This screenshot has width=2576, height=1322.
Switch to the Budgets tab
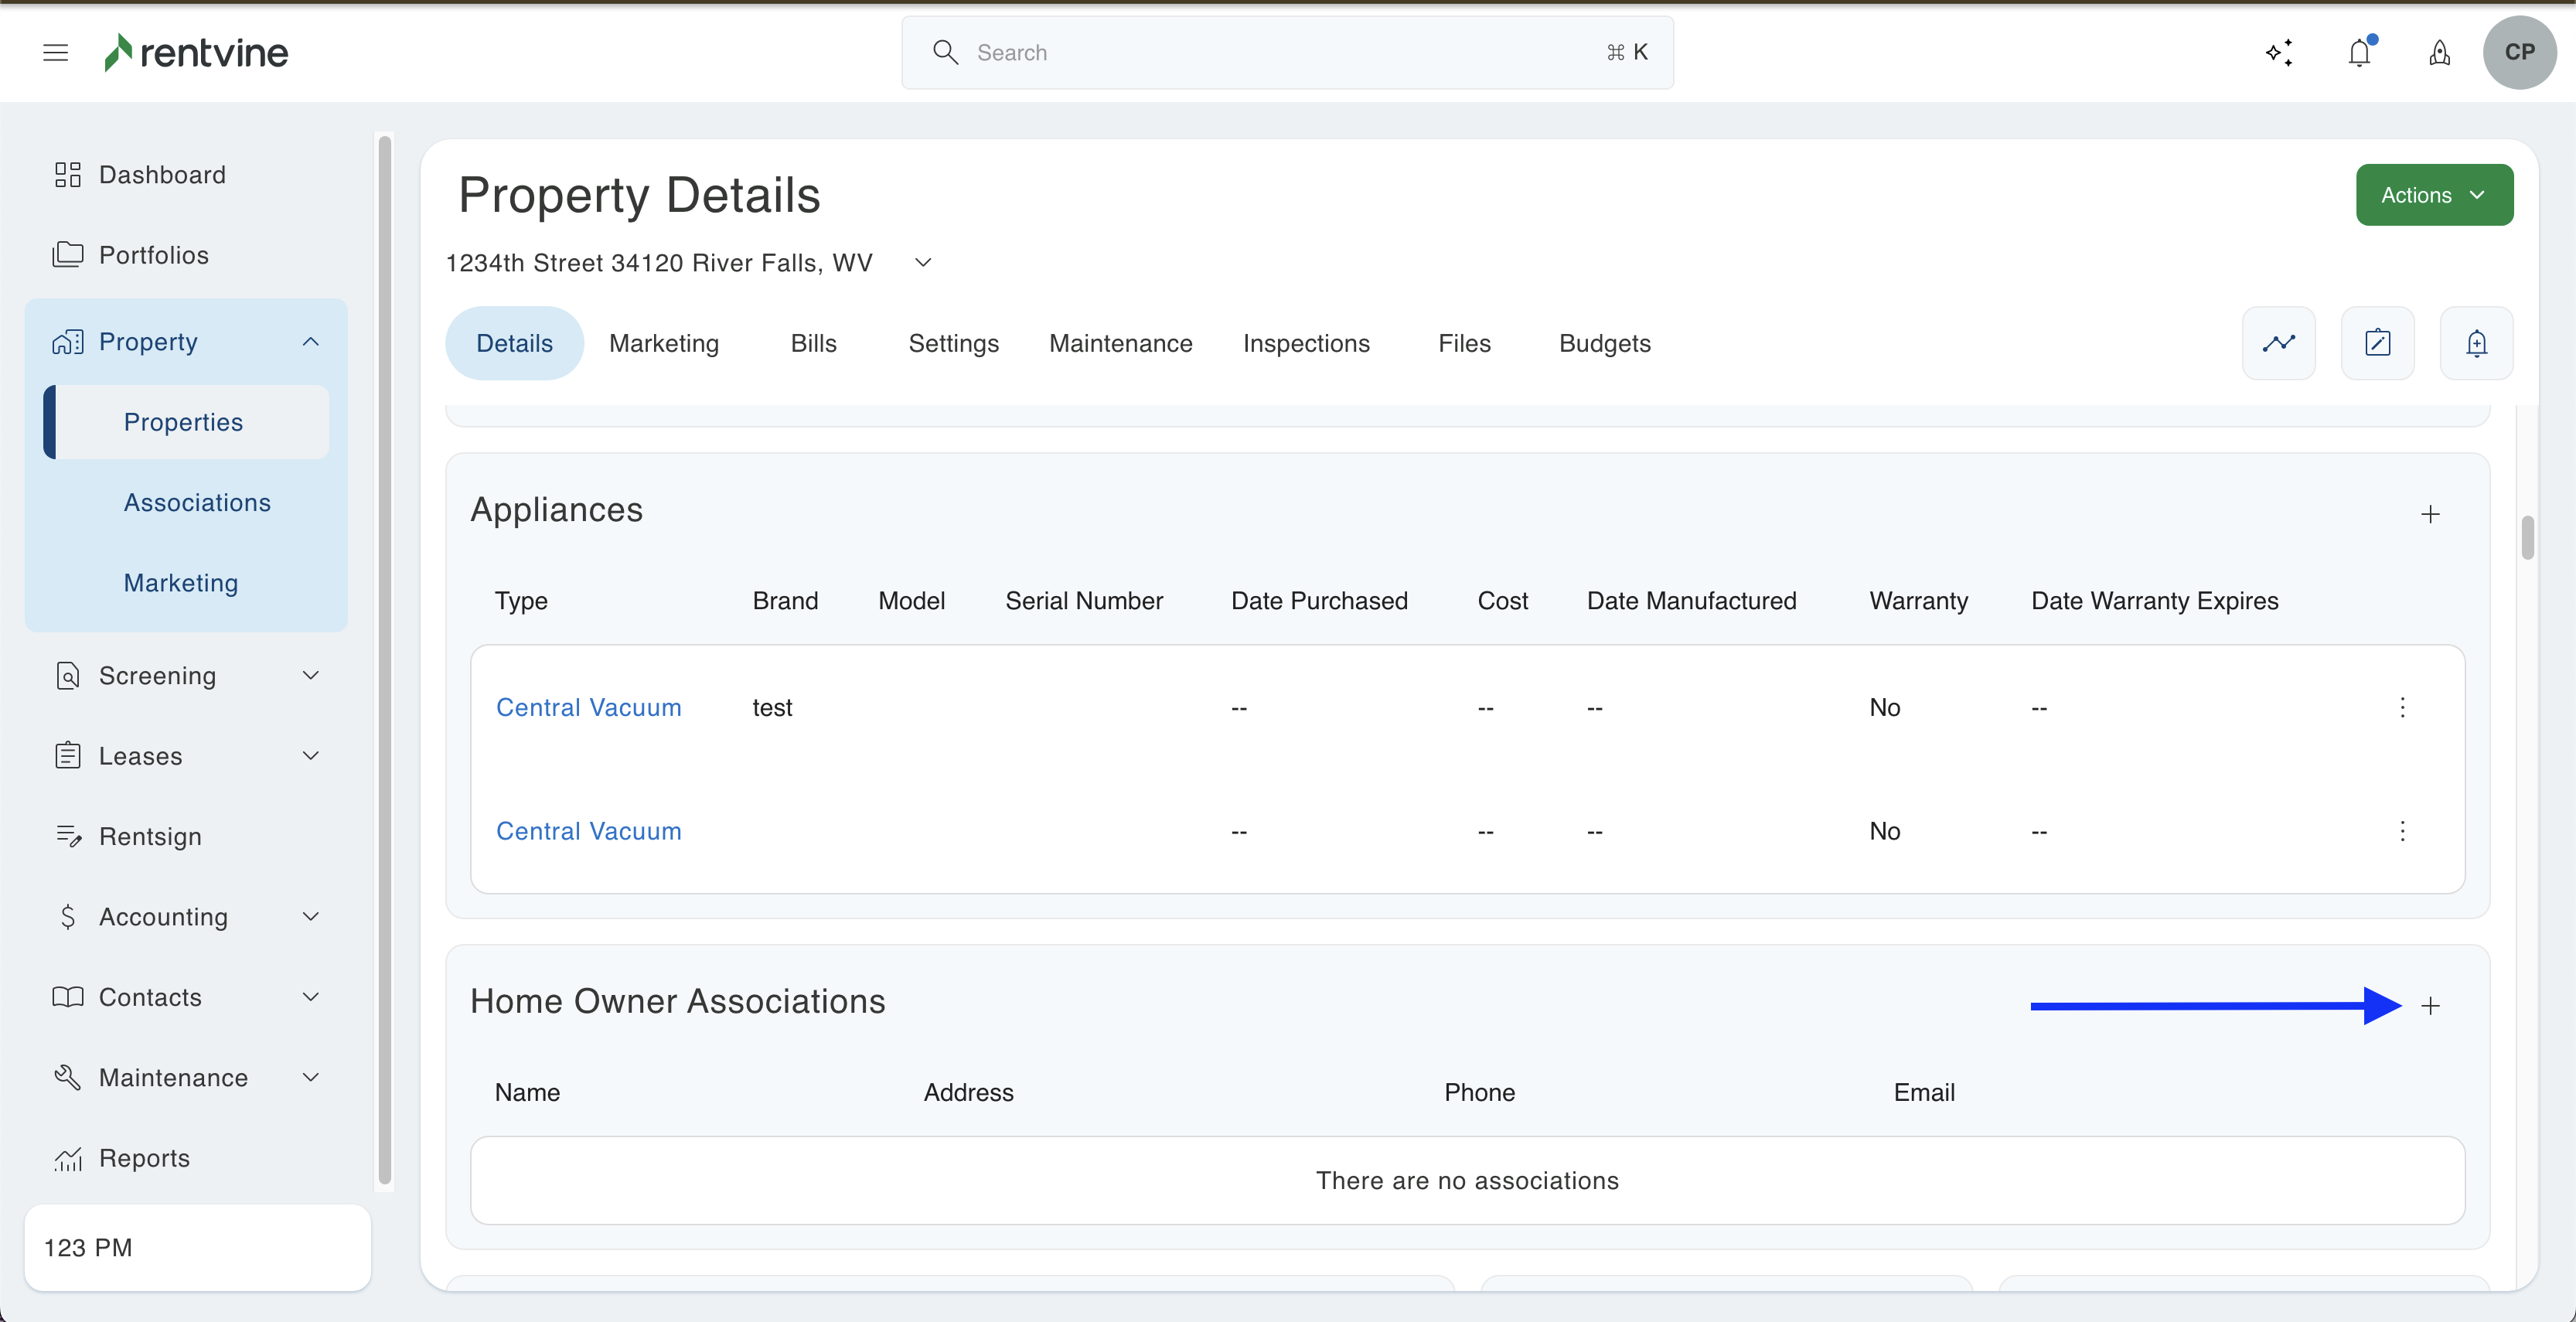pos(1604,343)
